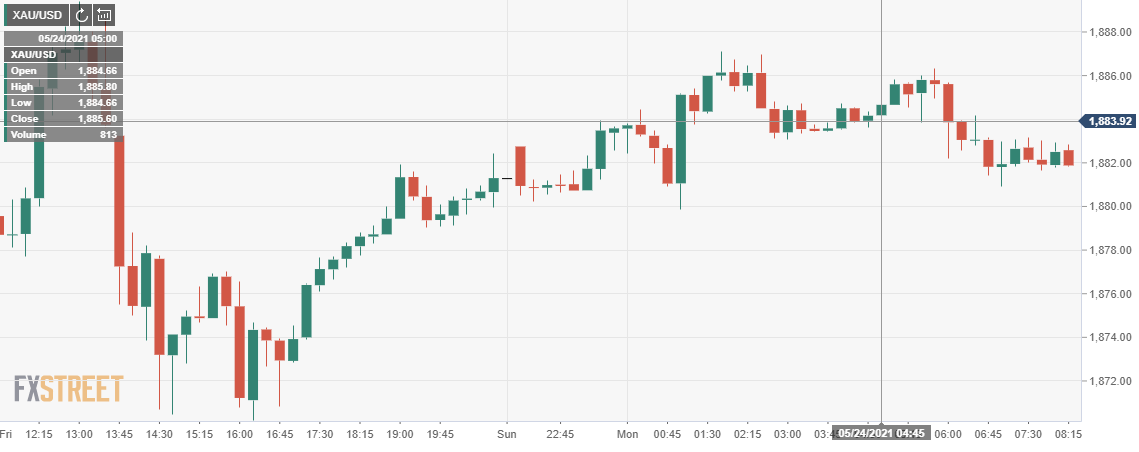Click the FXStreet logo watermark
Viewport: 1139px width, 452px height.
(68, 388)
